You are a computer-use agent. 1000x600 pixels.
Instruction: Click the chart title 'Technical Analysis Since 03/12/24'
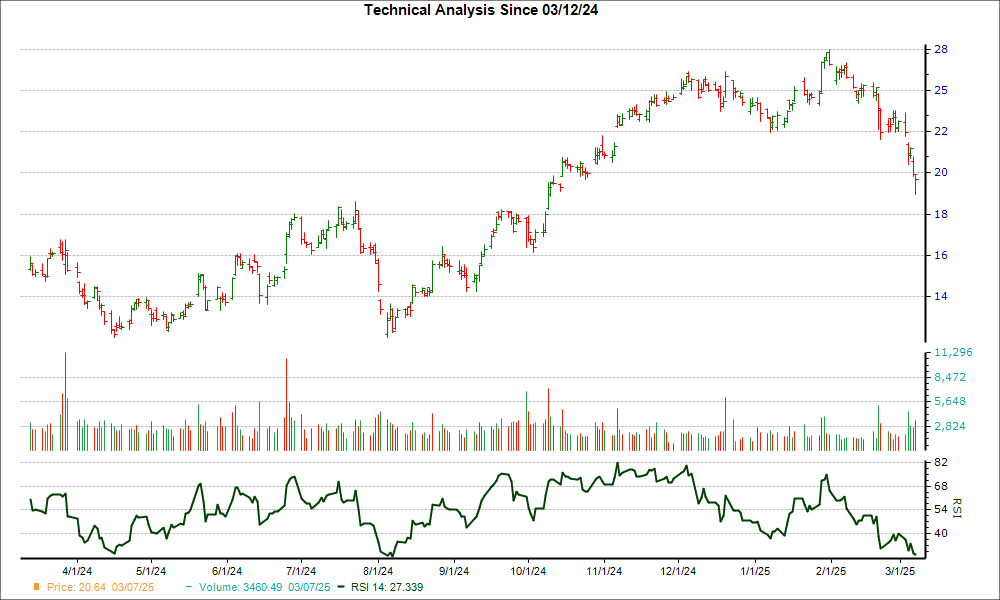481,10
